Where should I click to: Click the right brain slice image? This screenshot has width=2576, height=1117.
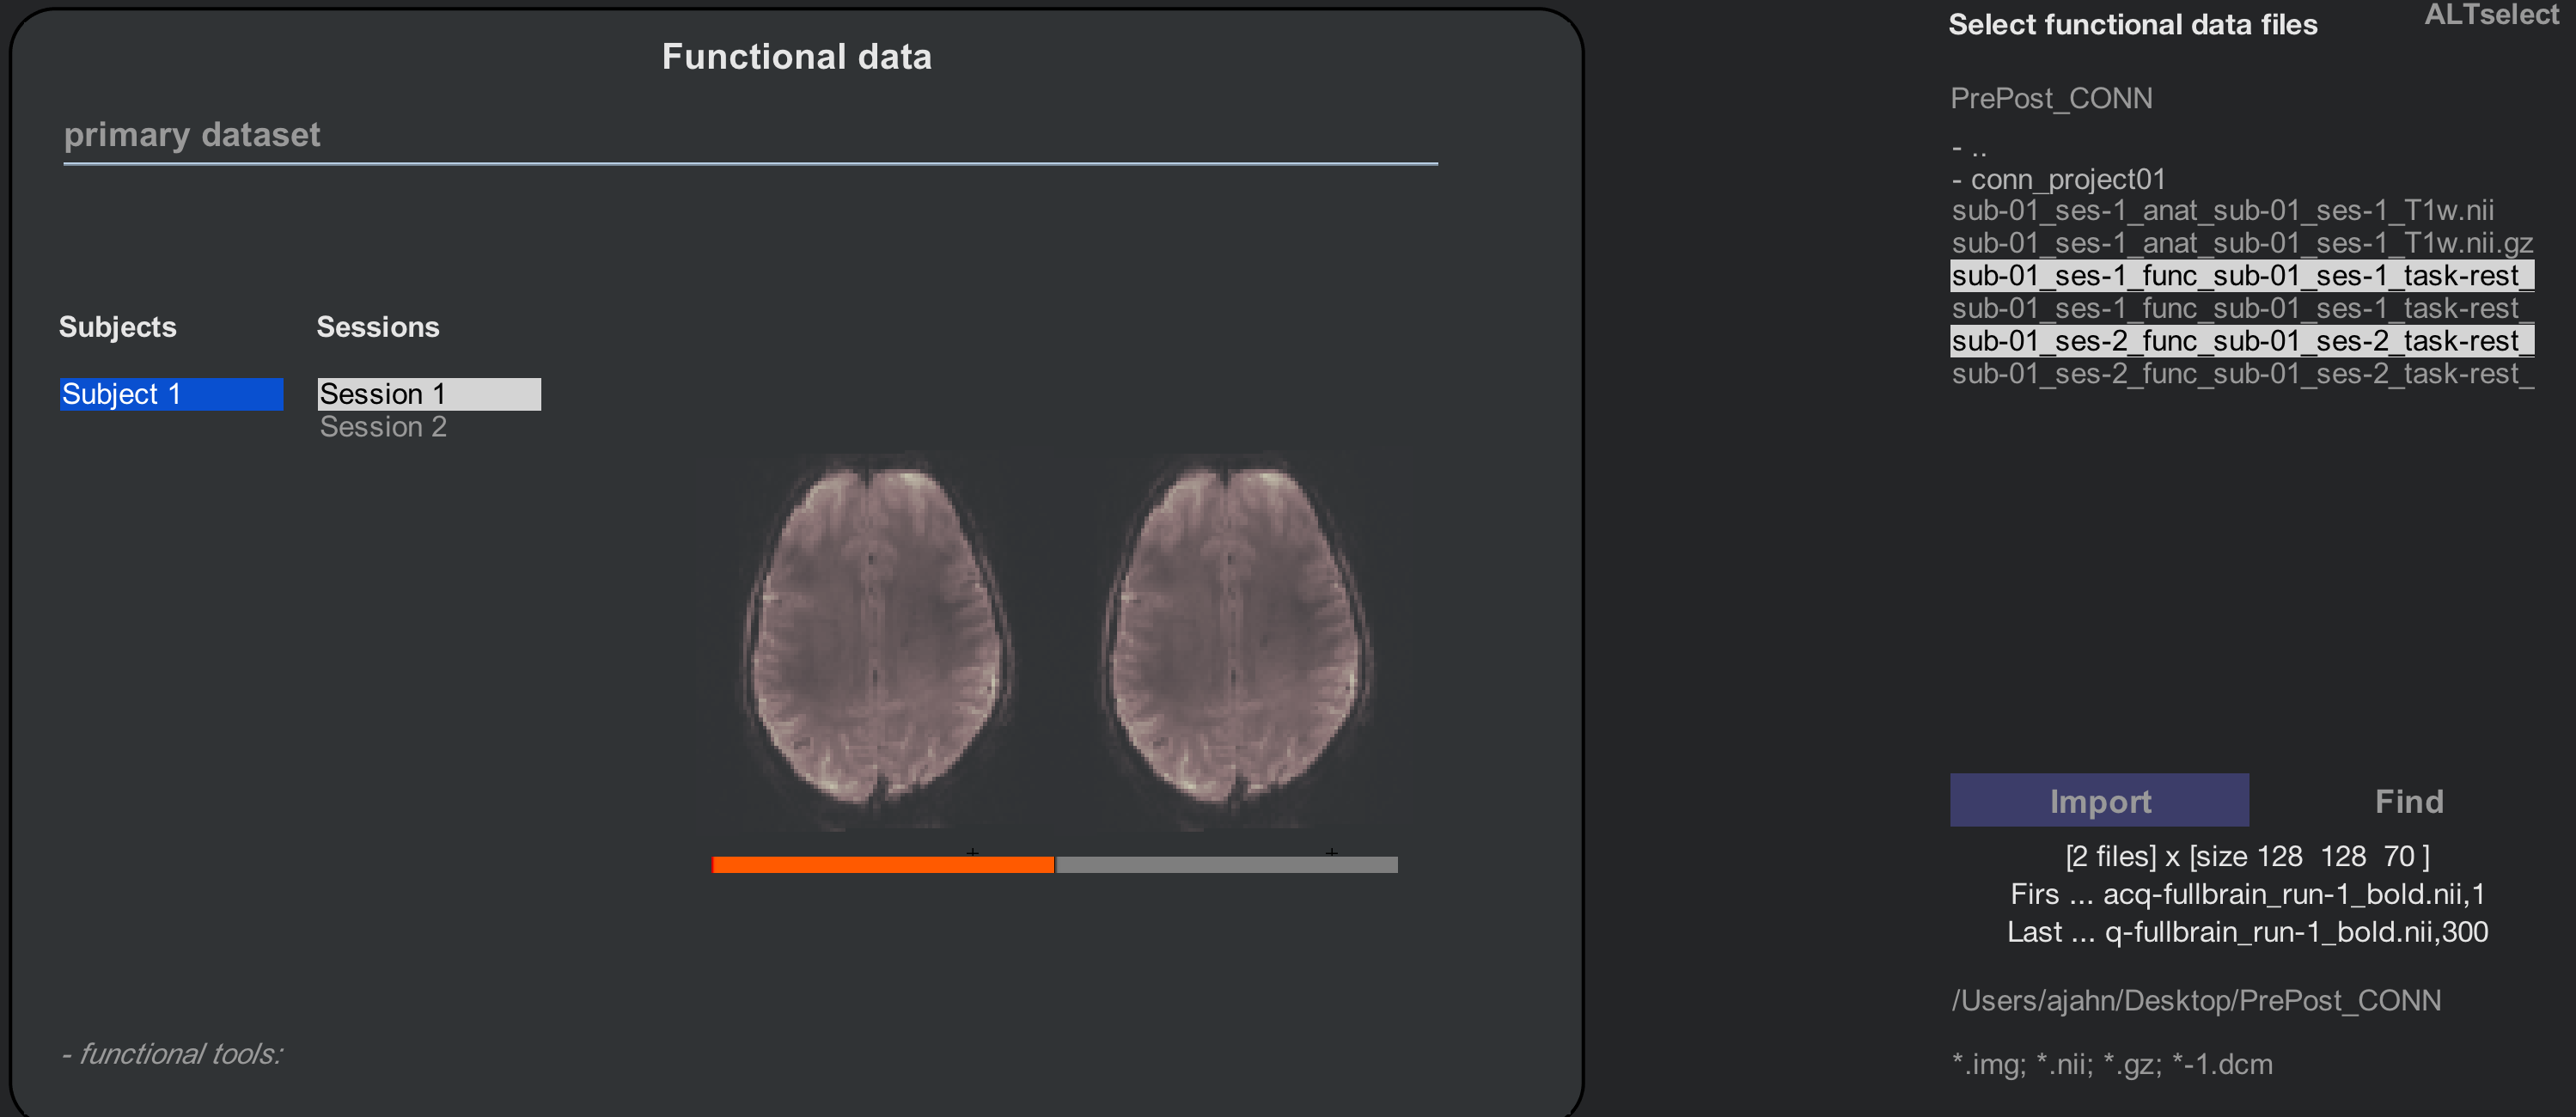(1236, 639)
